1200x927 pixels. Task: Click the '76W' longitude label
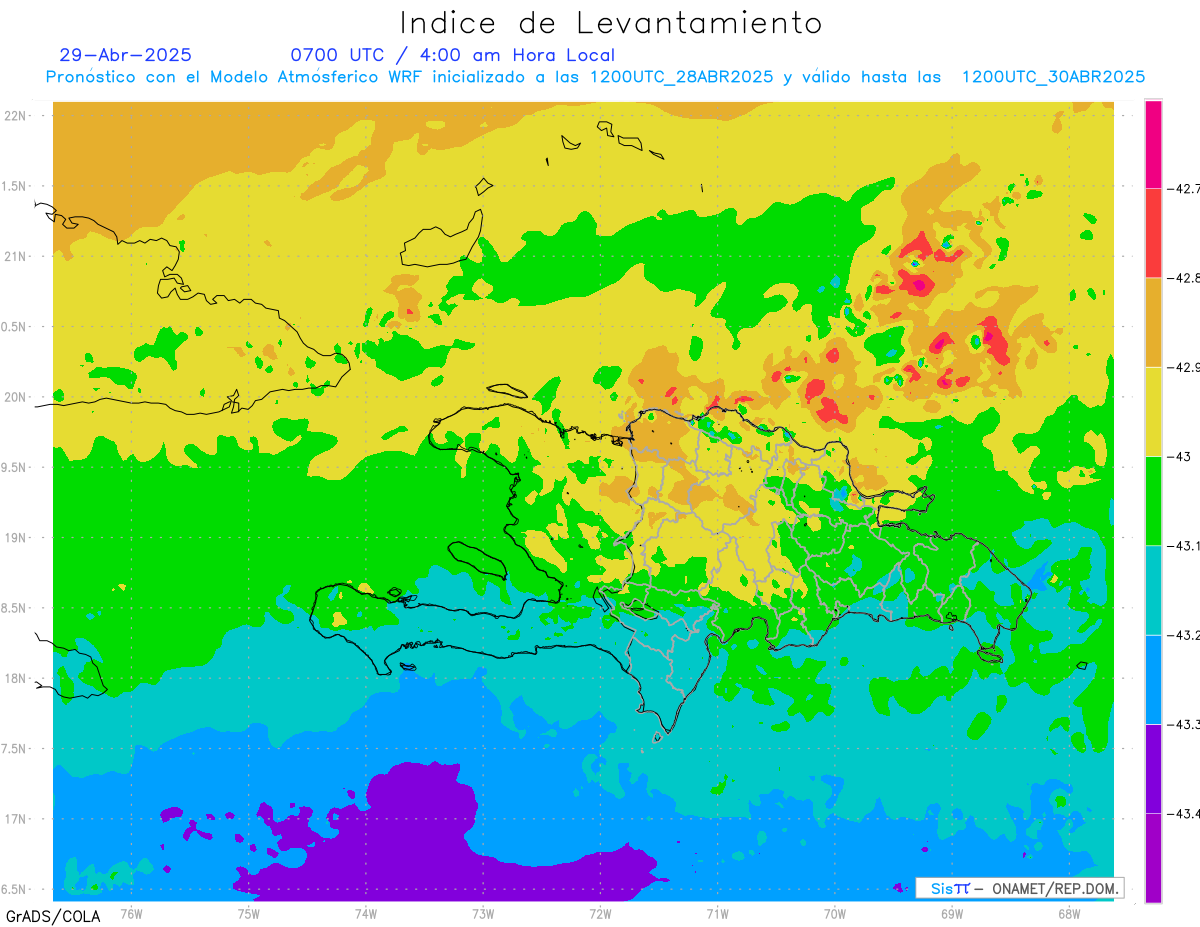(131, 913)
